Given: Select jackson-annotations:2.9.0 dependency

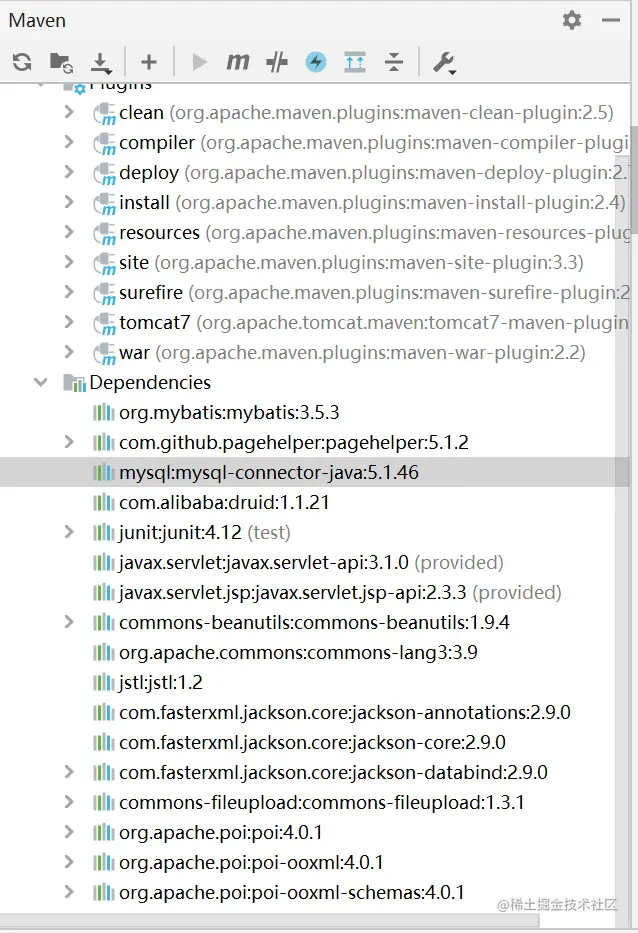Looking at the screenshot, I should click(x=345, y=712).
